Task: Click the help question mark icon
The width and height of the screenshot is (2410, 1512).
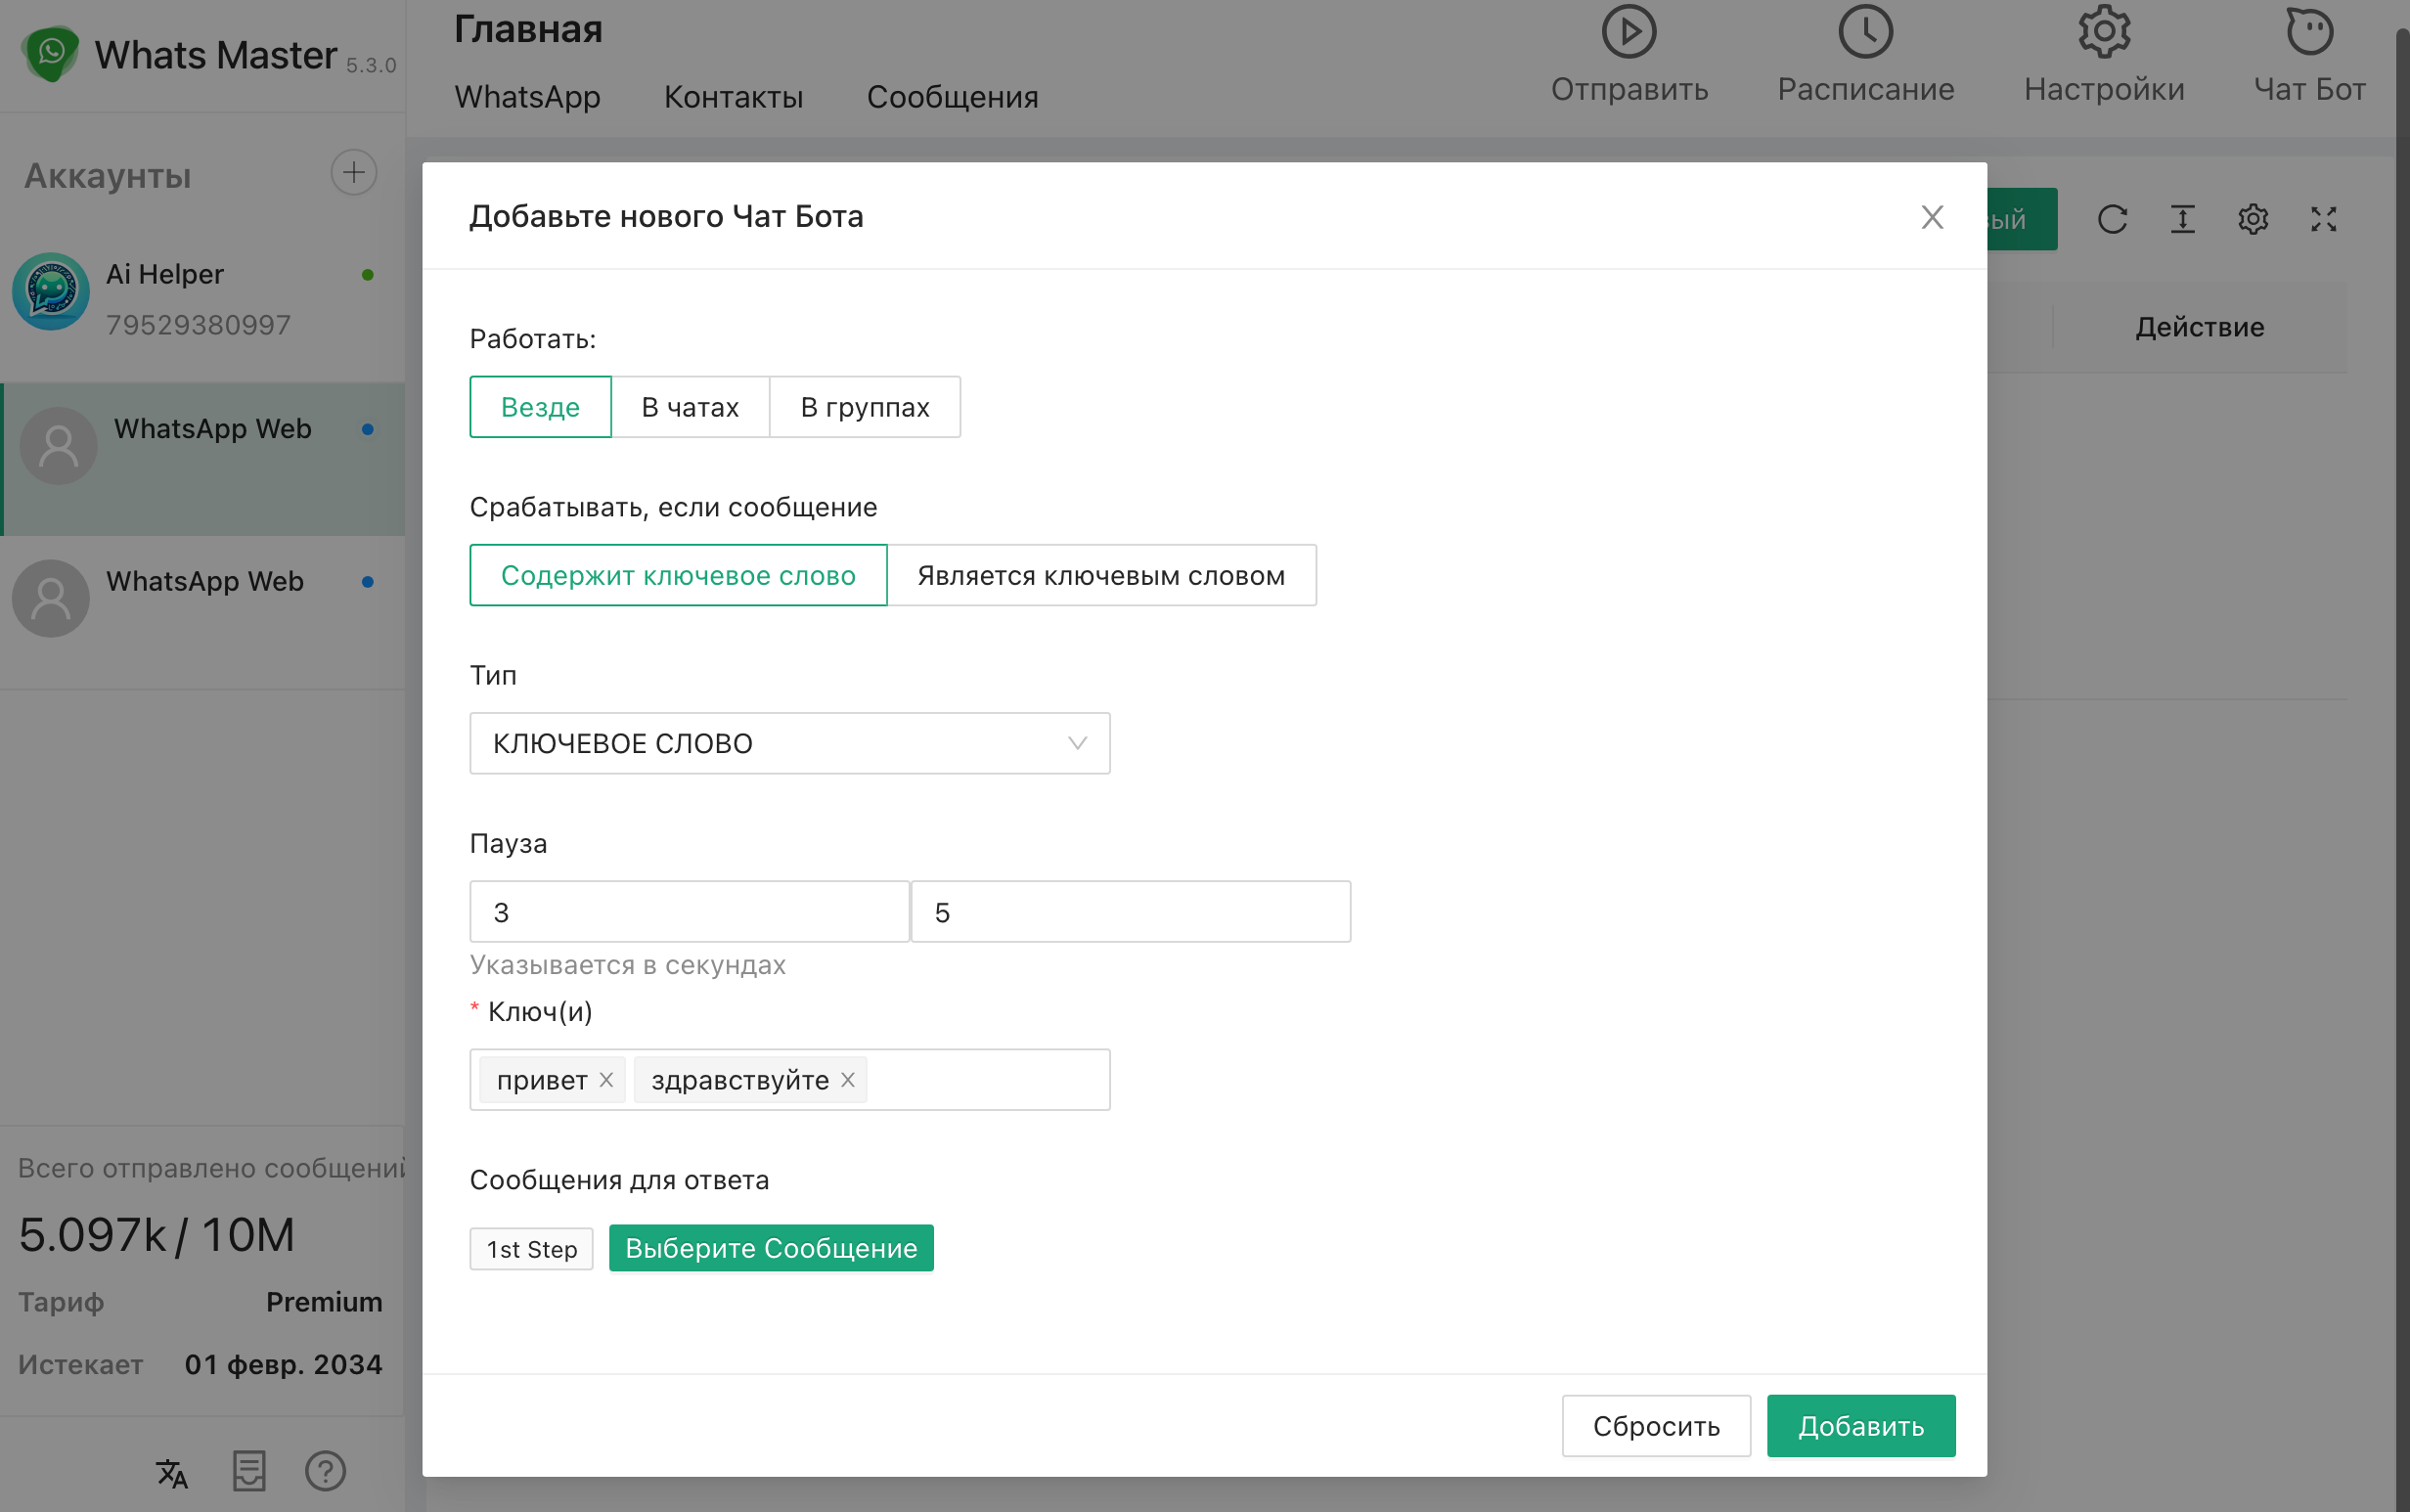Action: 325,1471
